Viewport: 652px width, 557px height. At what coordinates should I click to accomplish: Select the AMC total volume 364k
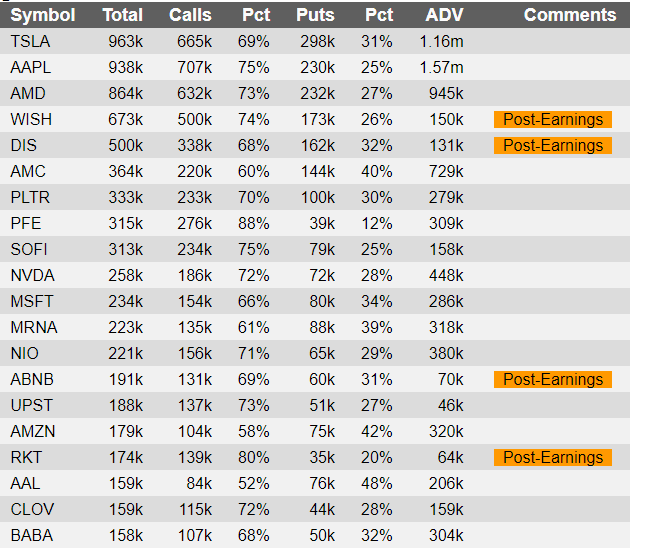(126, 171)
